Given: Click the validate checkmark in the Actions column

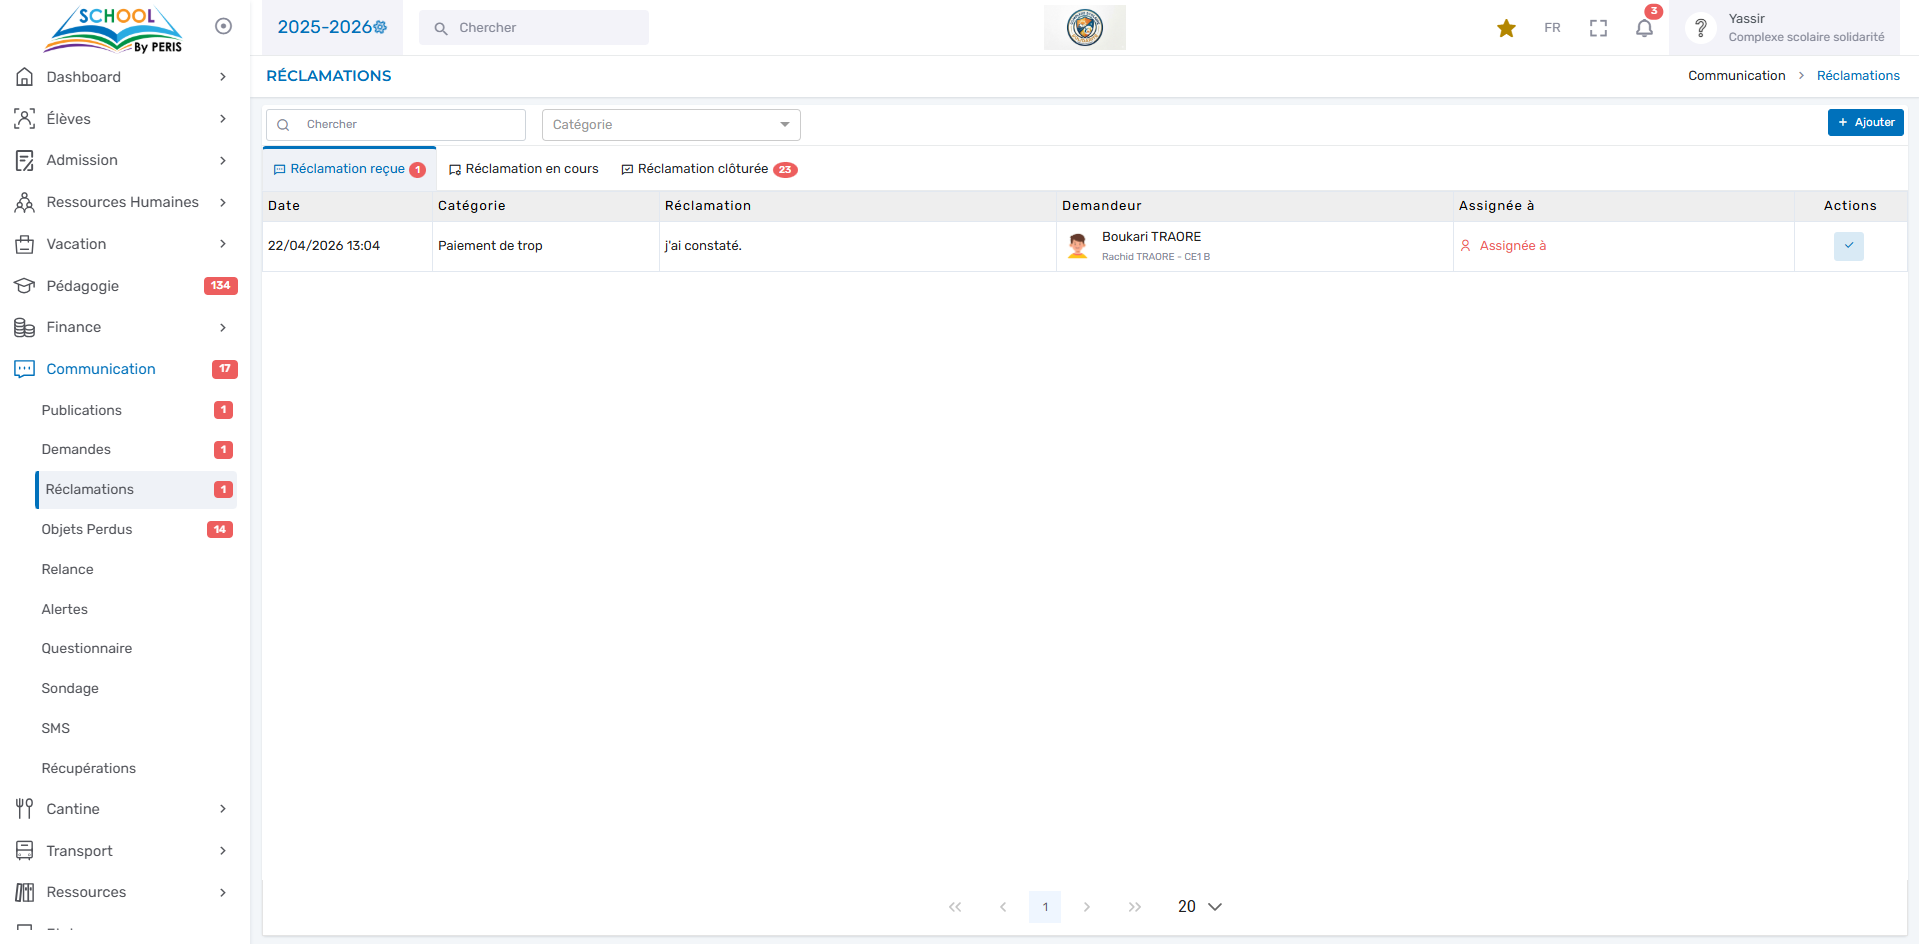Looking at the screenshot, I should coord(1848,246).
